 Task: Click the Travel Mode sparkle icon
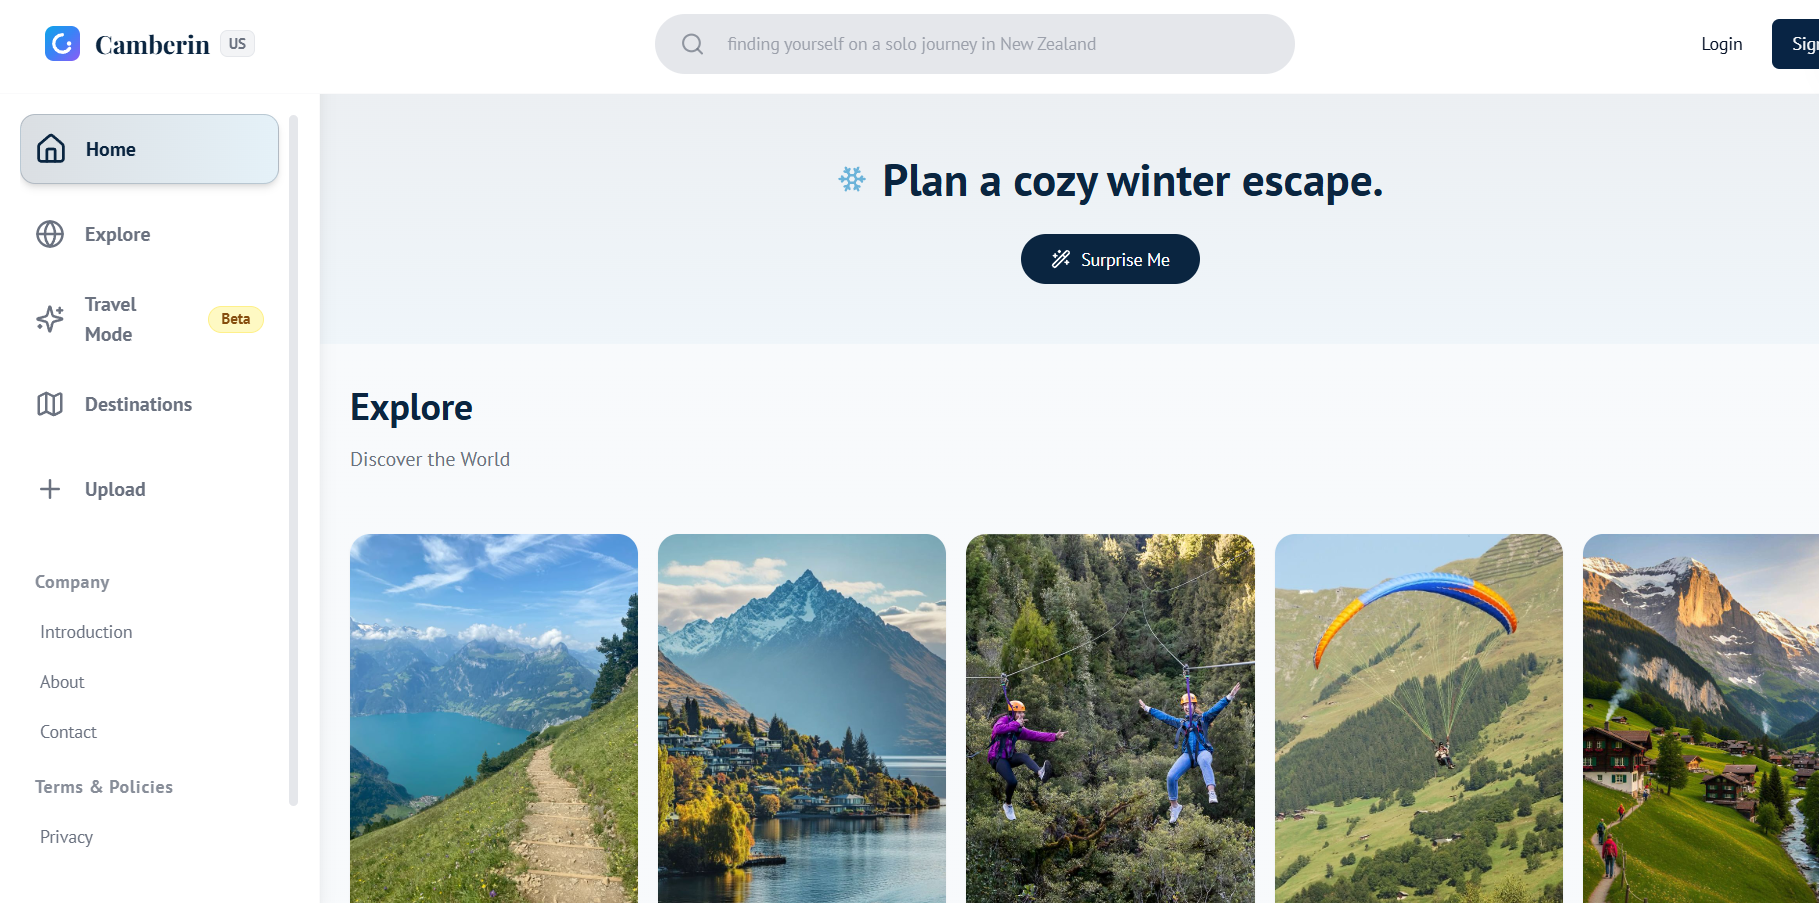click(x=50, y=319)
